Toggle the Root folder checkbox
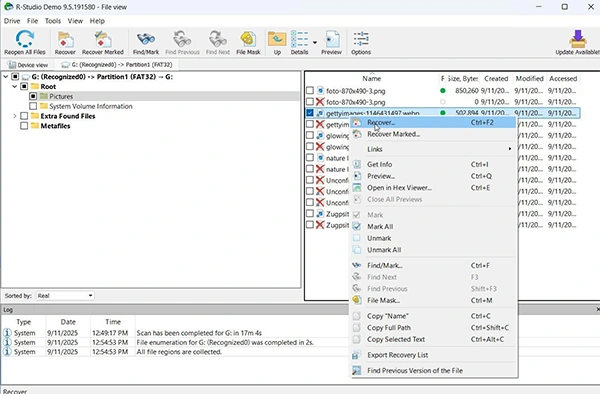Screen dimensions: 600x394 point(24,86)
